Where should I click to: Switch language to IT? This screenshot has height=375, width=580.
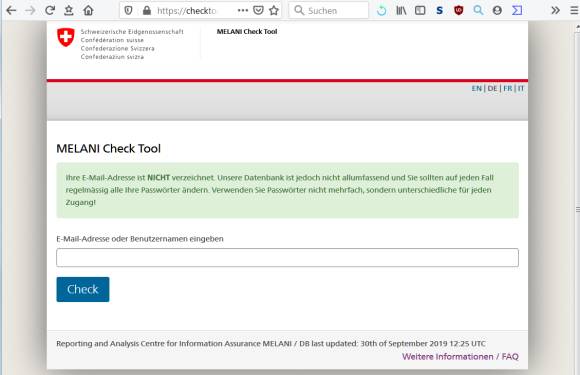pos(521,88)
